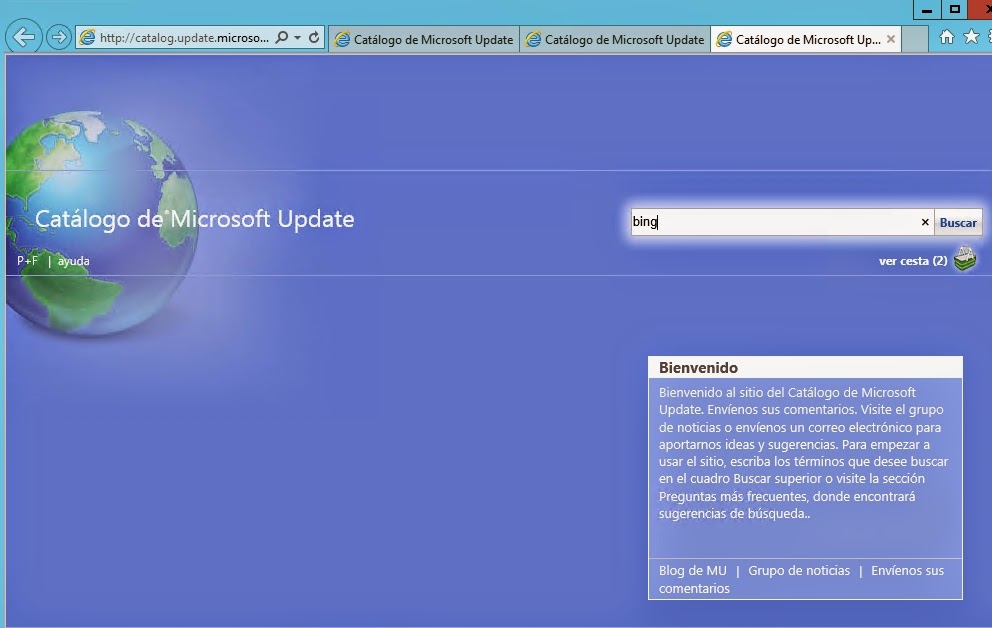Refresh the page with the reload icon
Screen dimensions: 992x628
(x=314, y=37)
